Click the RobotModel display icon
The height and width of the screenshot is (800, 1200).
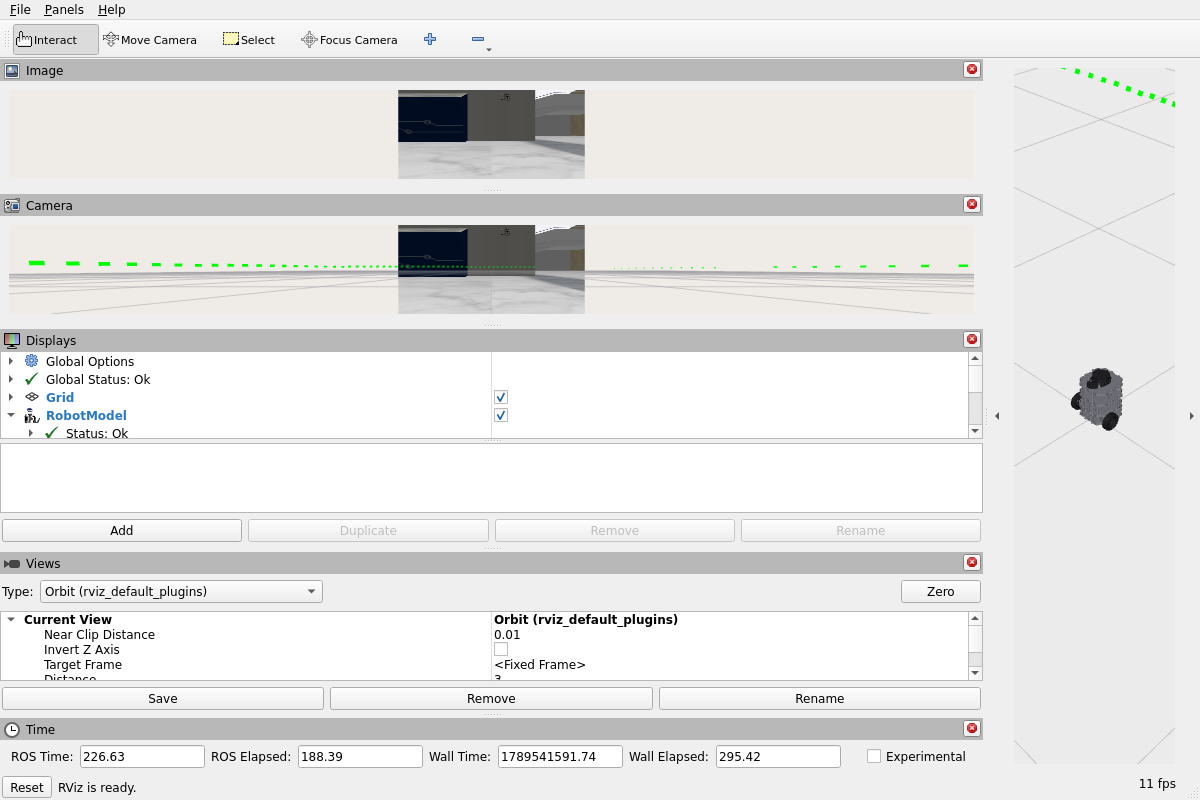[32, 415]
